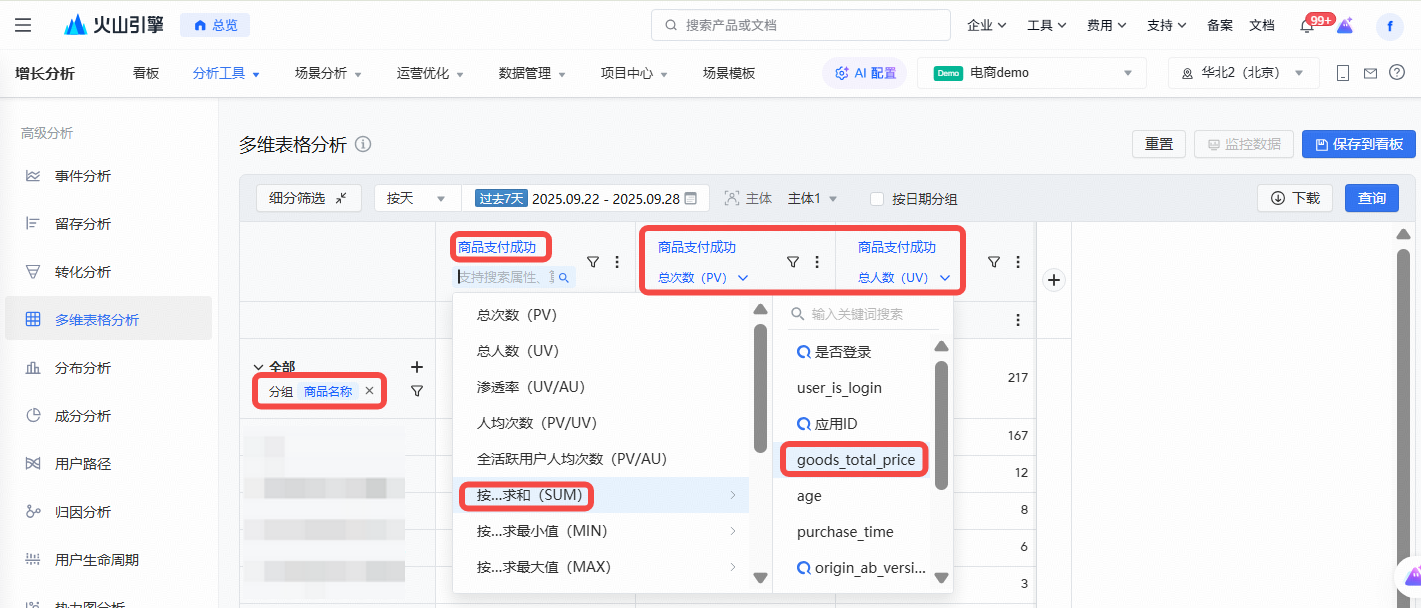The height and width of the screenshot is (608, 1421).
Task: Open the hamburger menu at top left
Action: click(23, 25)
